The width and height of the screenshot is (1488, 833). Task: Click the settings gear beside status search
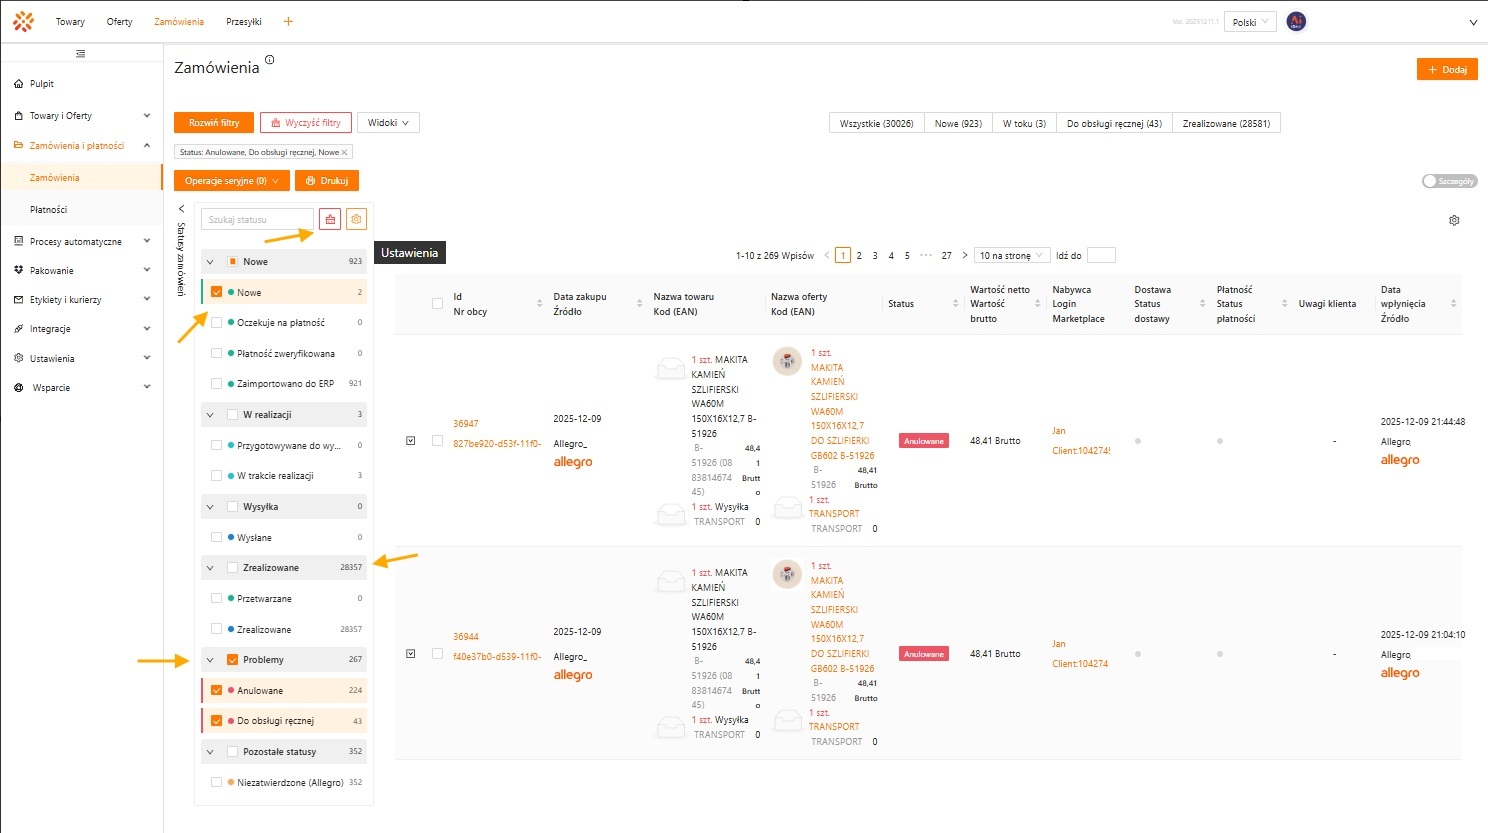356,219
